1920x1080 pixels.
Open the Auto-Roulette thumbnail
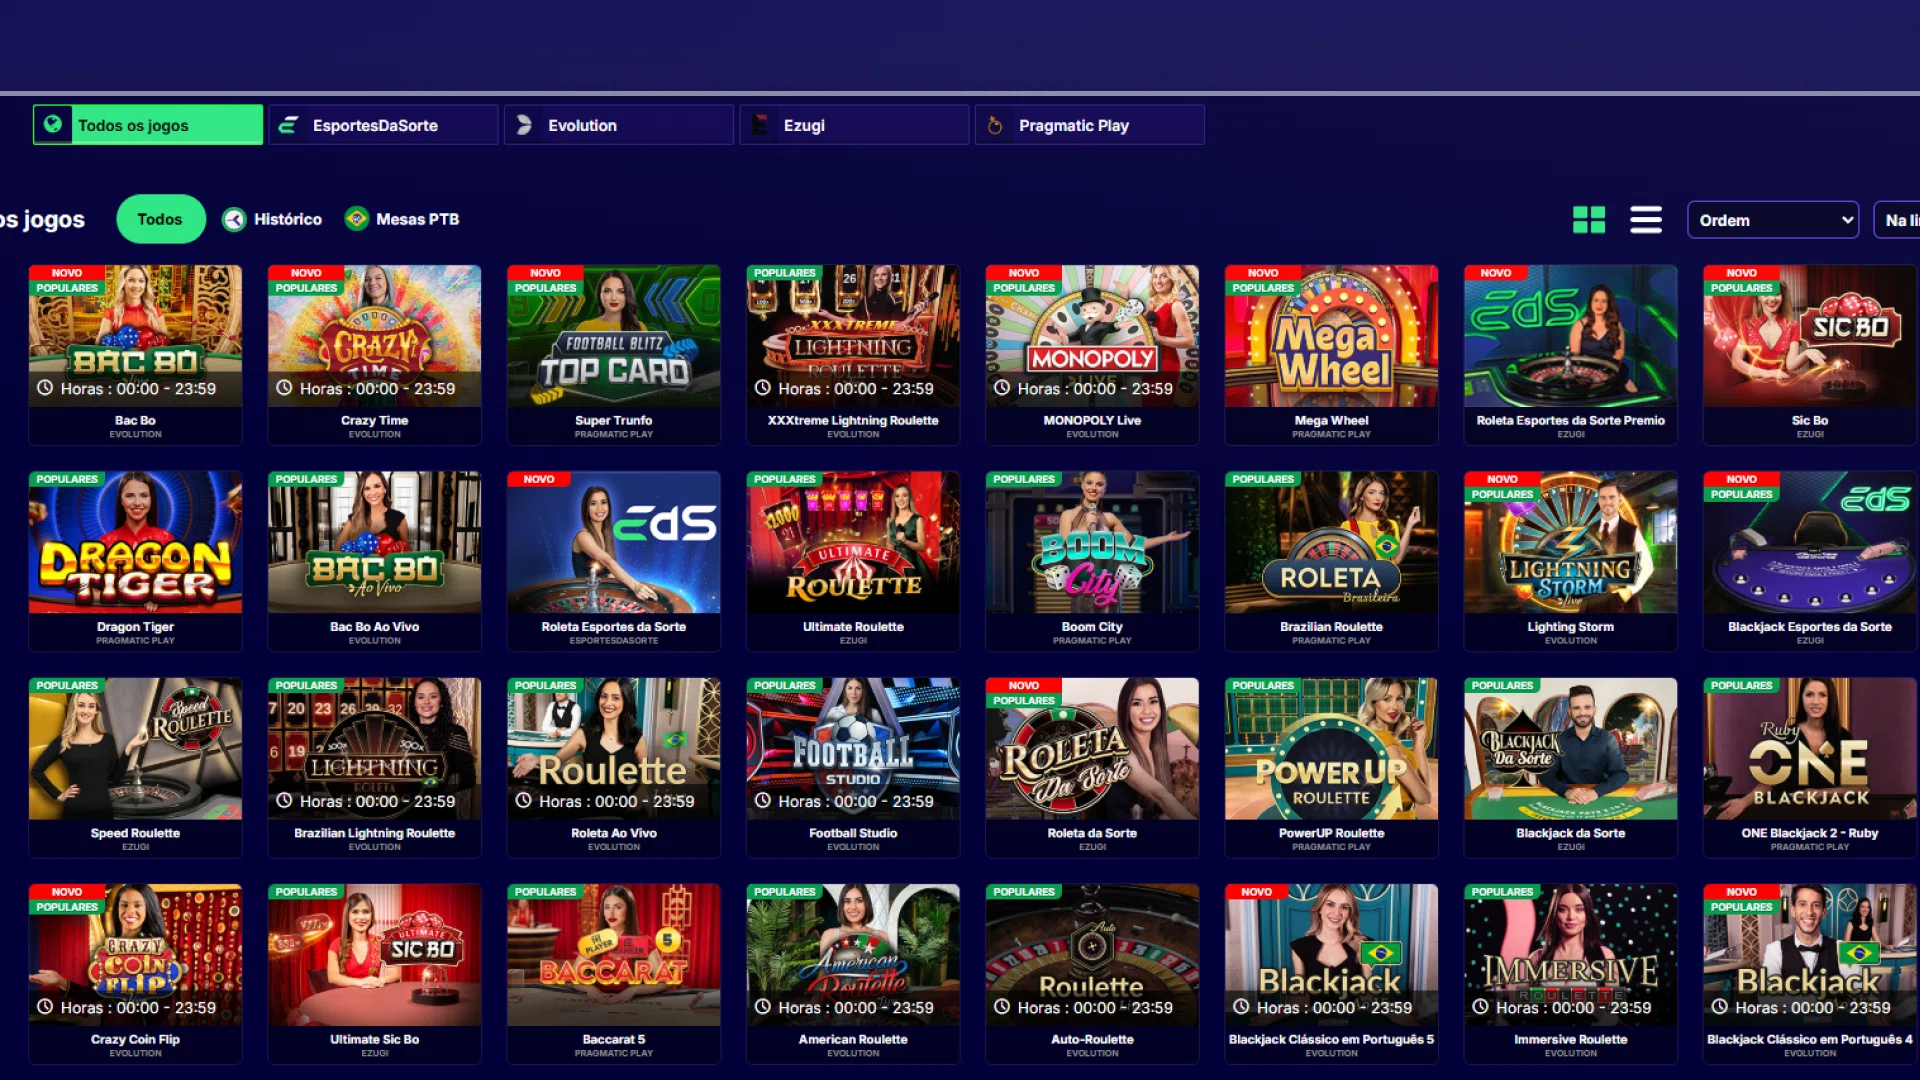(x=1092, y=955)
